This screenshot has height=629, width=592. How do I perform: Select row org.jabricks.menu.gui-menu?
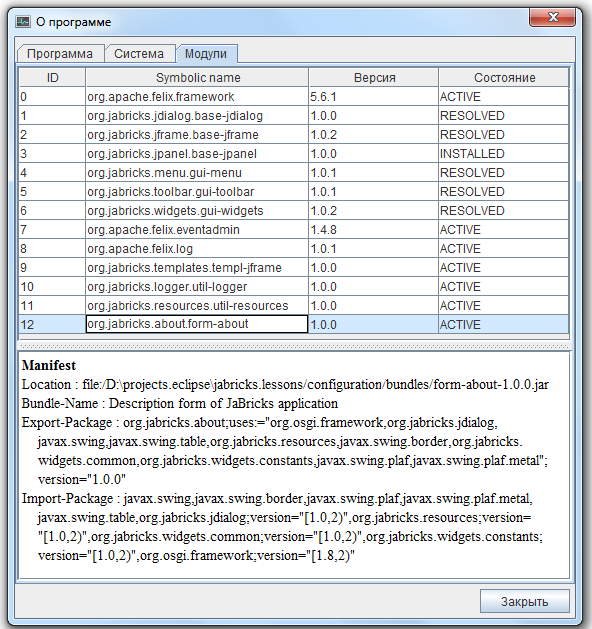coord(294,172)
